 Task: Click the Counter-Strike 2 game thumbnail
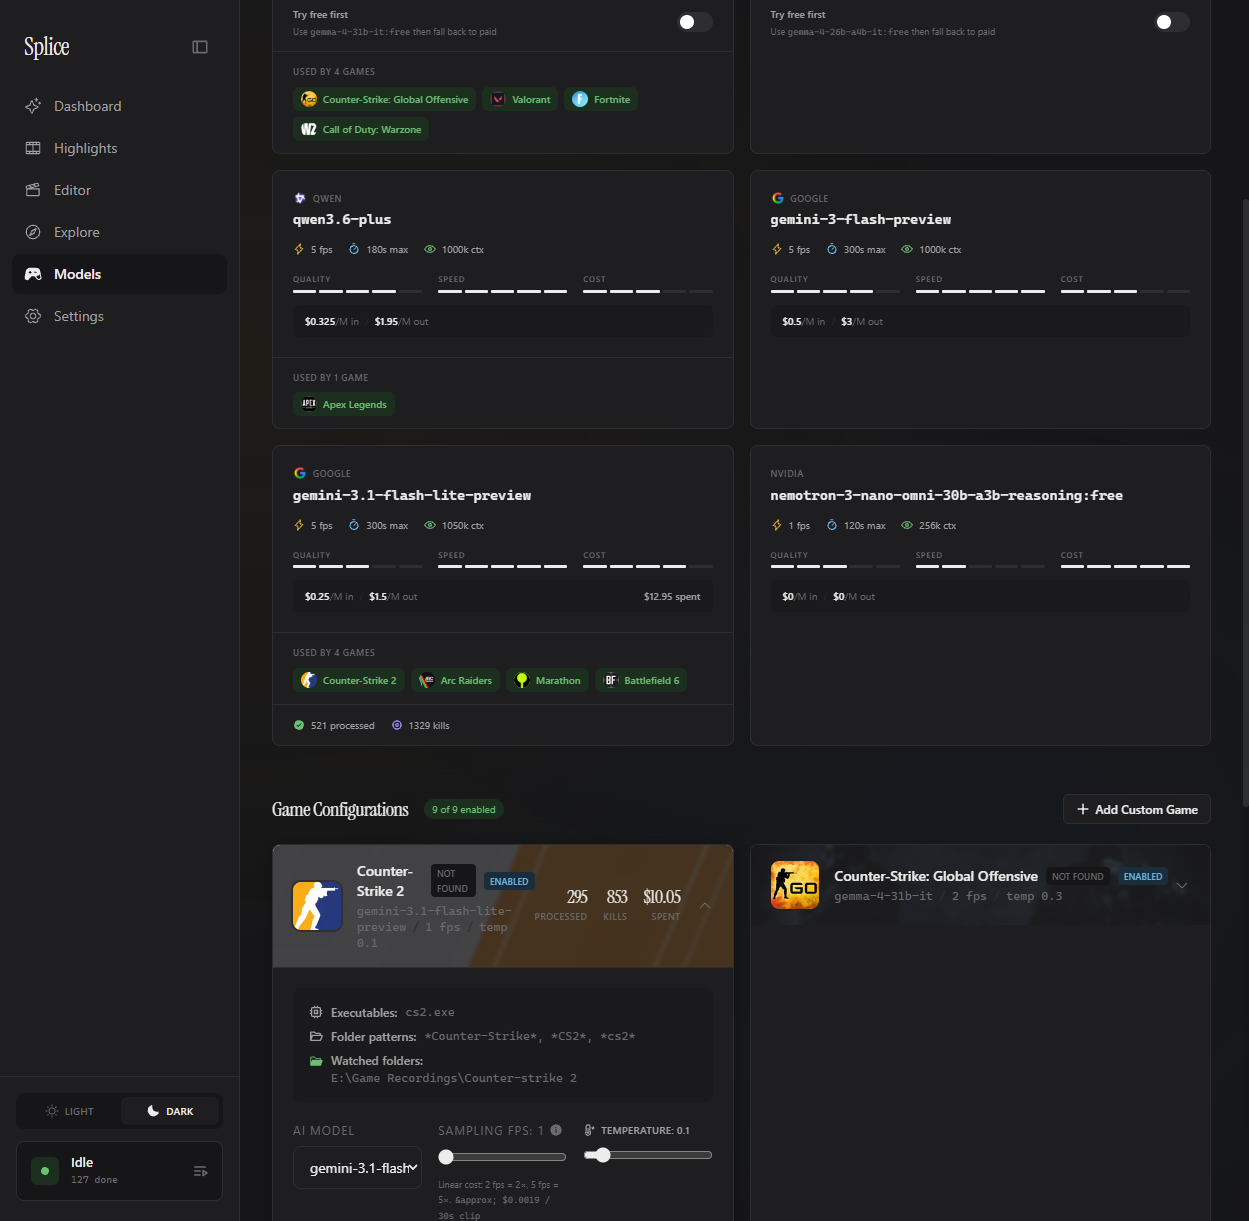coord(317,905)
